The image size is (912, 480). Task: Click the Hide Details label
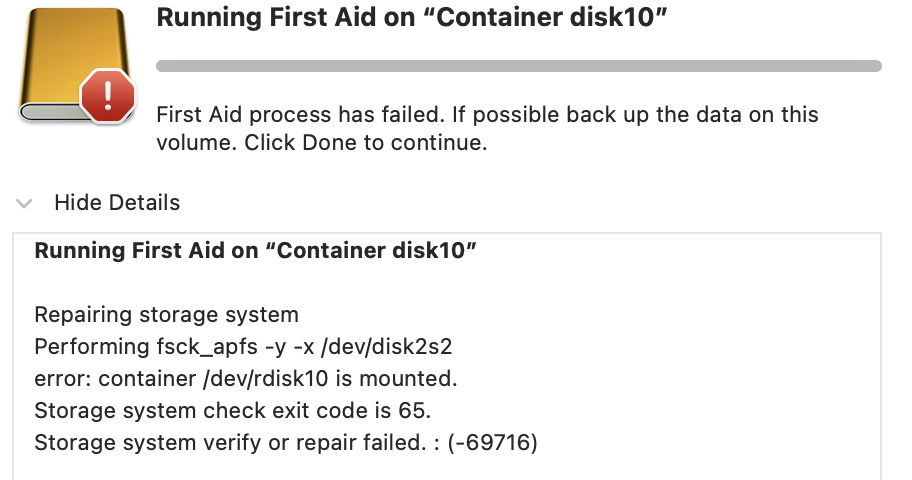click(117, 203)
